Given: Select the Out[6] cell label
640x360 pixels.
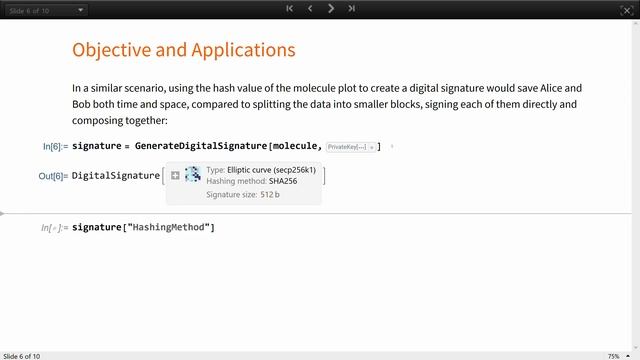Looking at the screenshot, I should tap(53, 176).
